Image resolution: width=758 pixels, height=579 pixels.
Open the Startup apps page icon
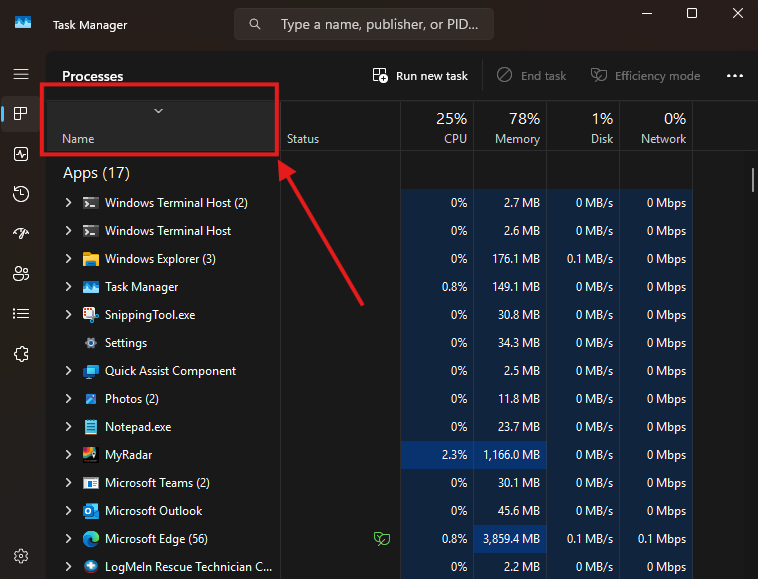point(21,233)
